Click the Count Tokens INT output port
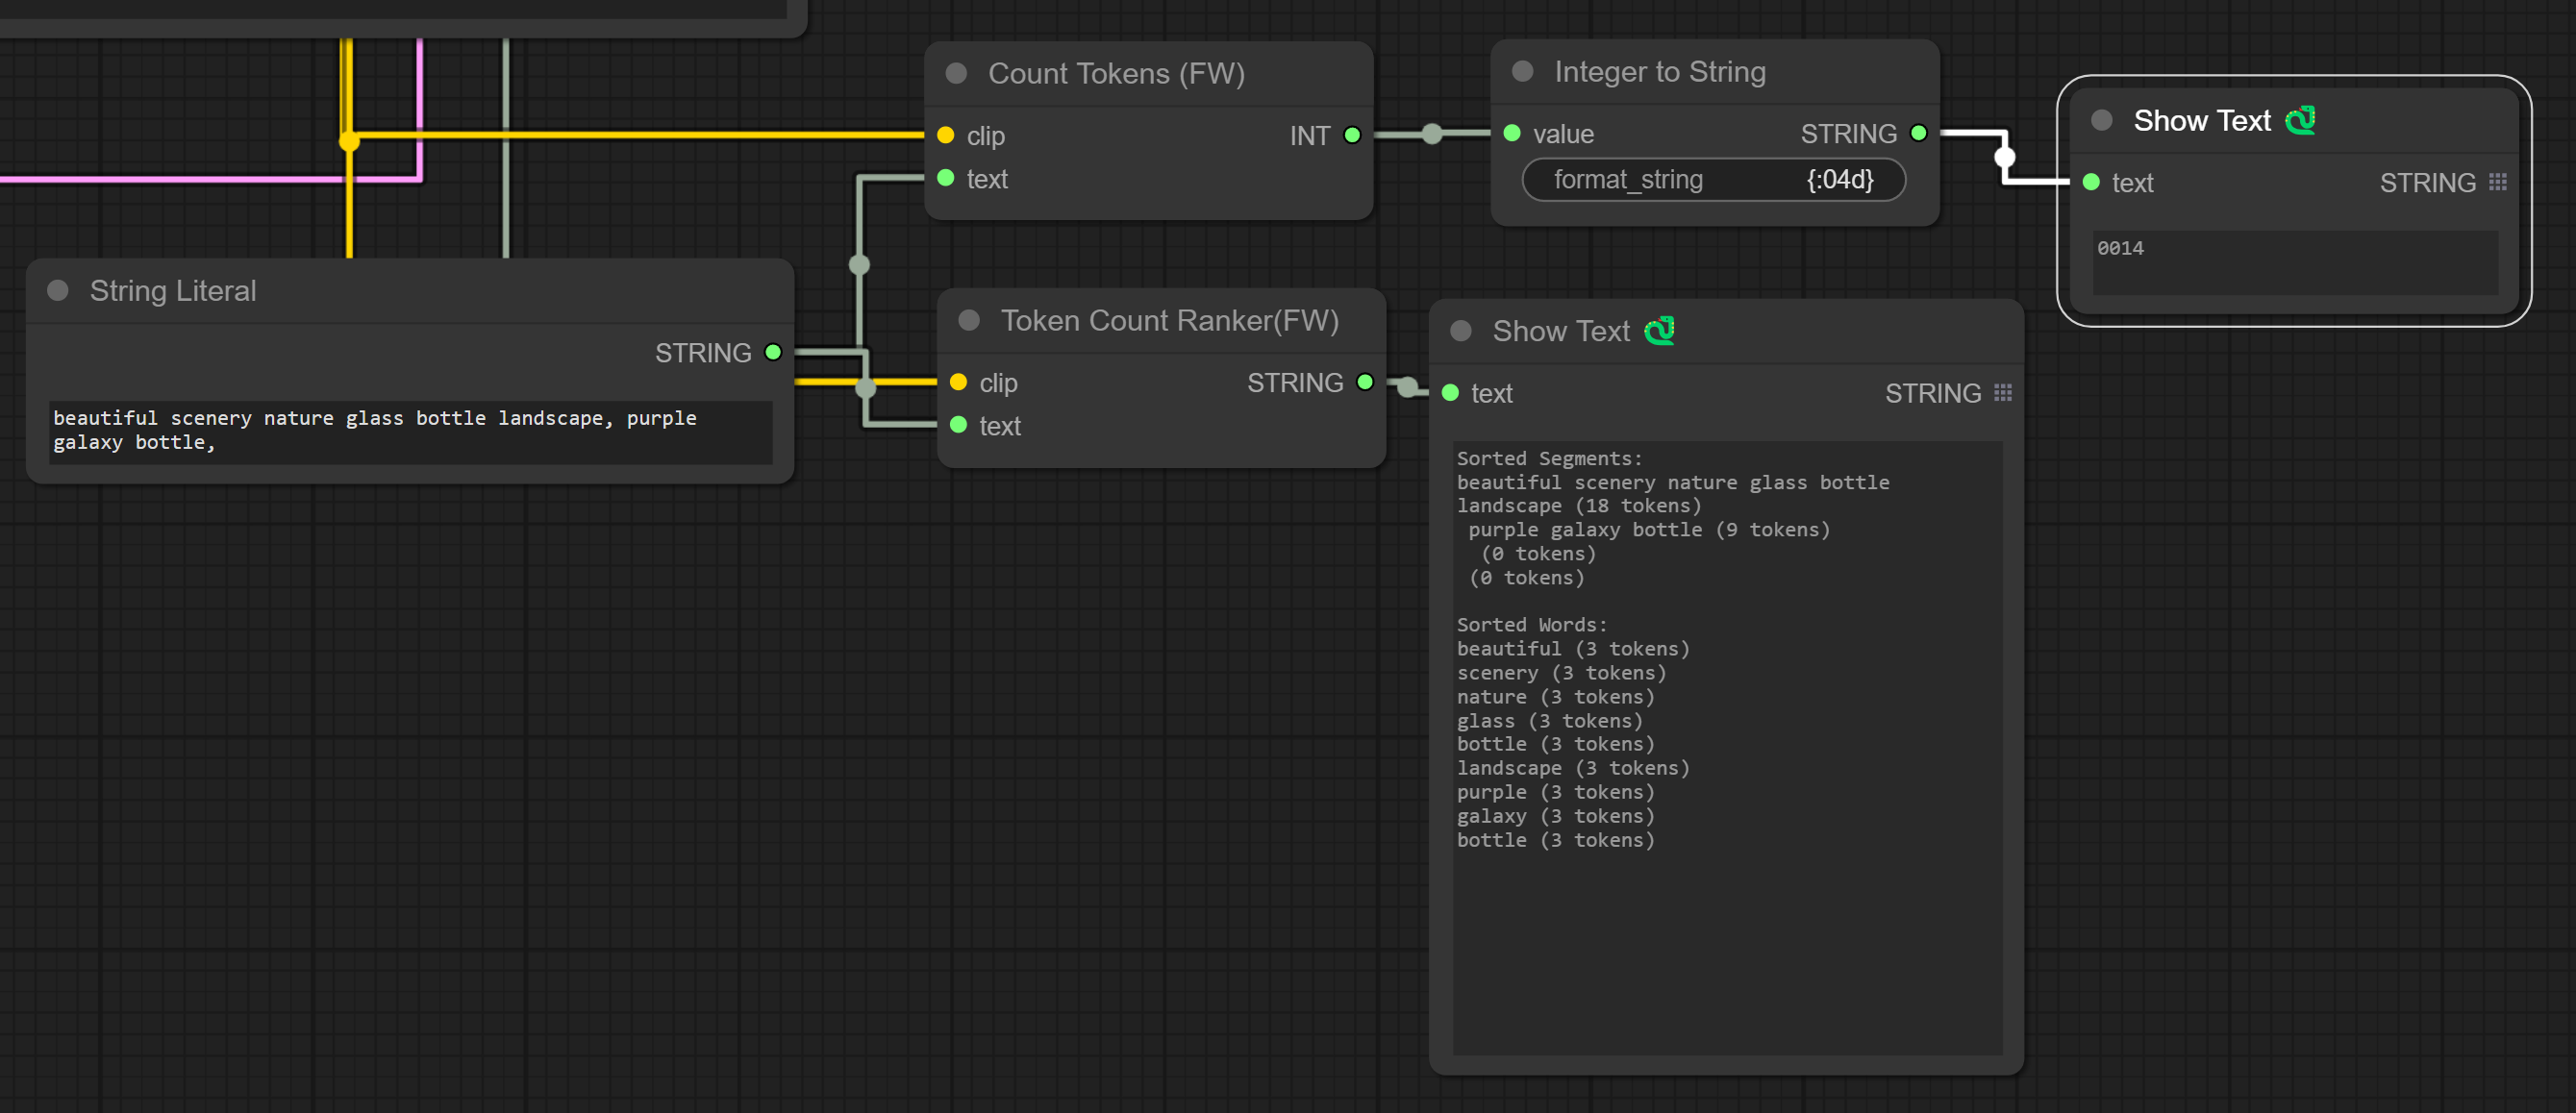 point(1352,135)
